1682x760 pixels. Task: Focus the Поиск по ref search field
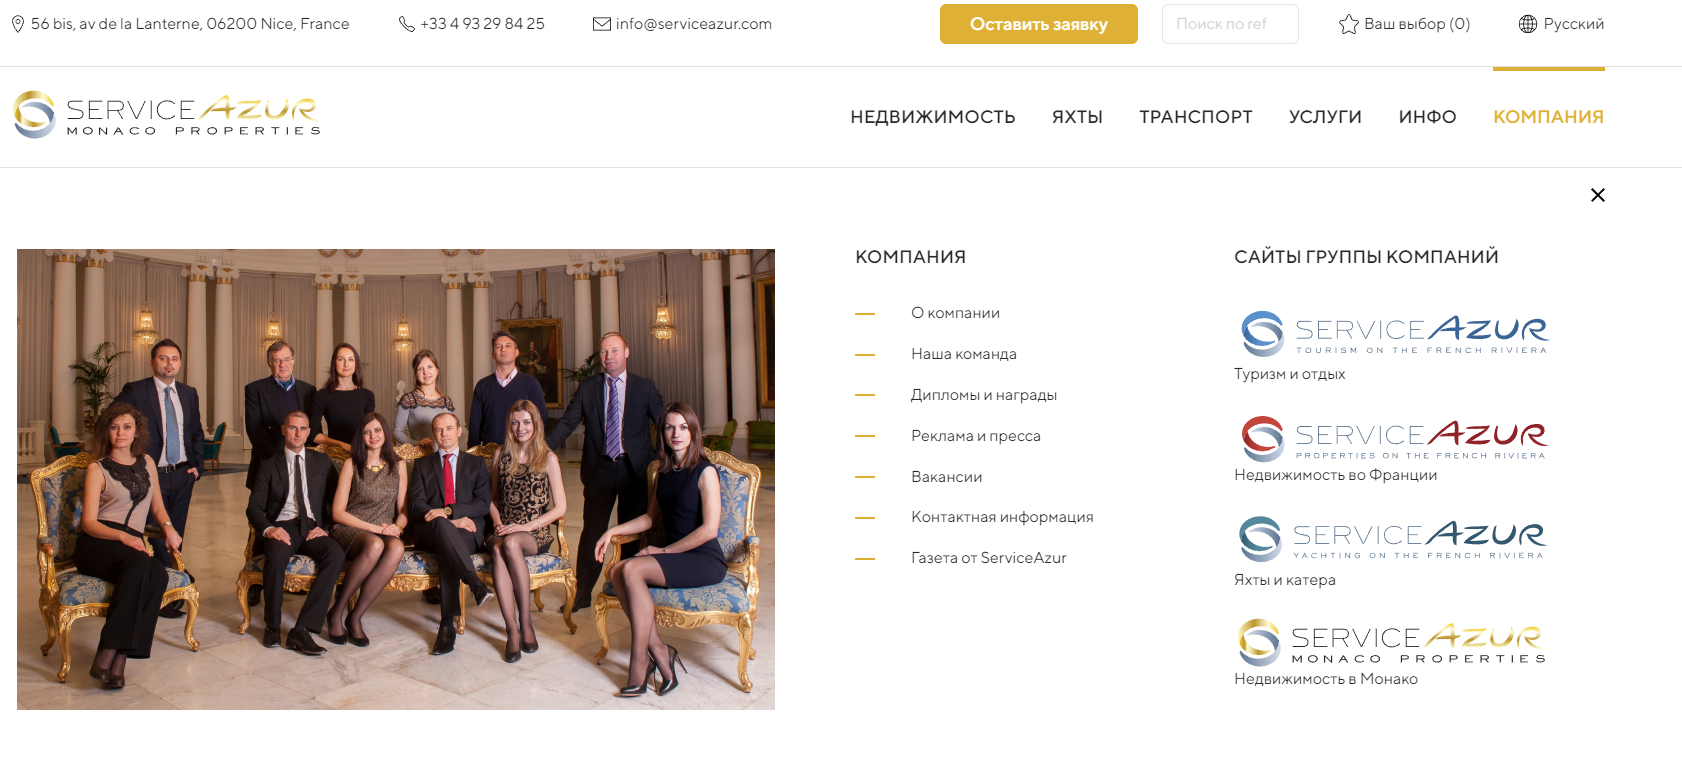(1230, 24)
